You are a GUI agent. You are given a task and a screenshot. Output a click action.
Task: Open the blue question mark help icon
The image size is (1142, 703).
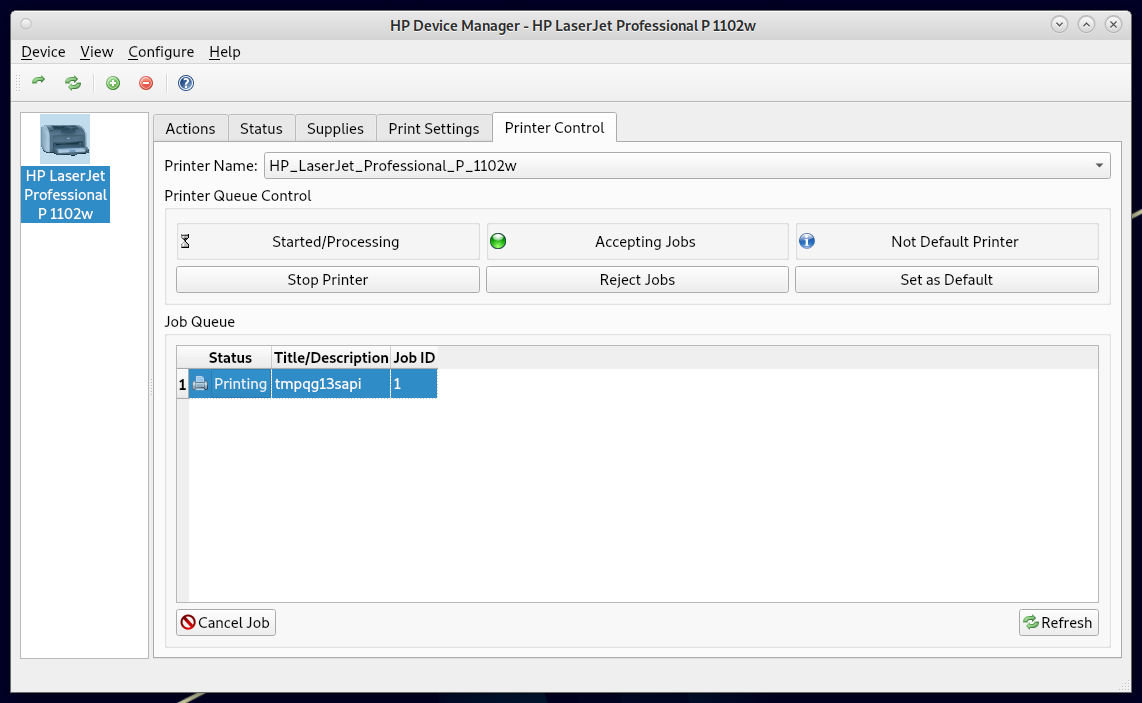186,83
